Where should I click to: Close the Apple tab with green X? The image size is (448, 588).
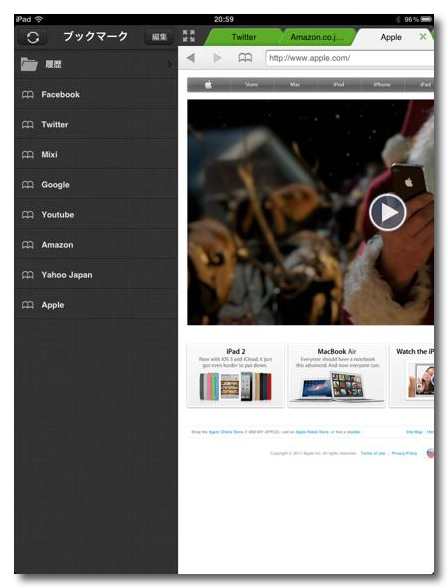click(x=423, y=37)
